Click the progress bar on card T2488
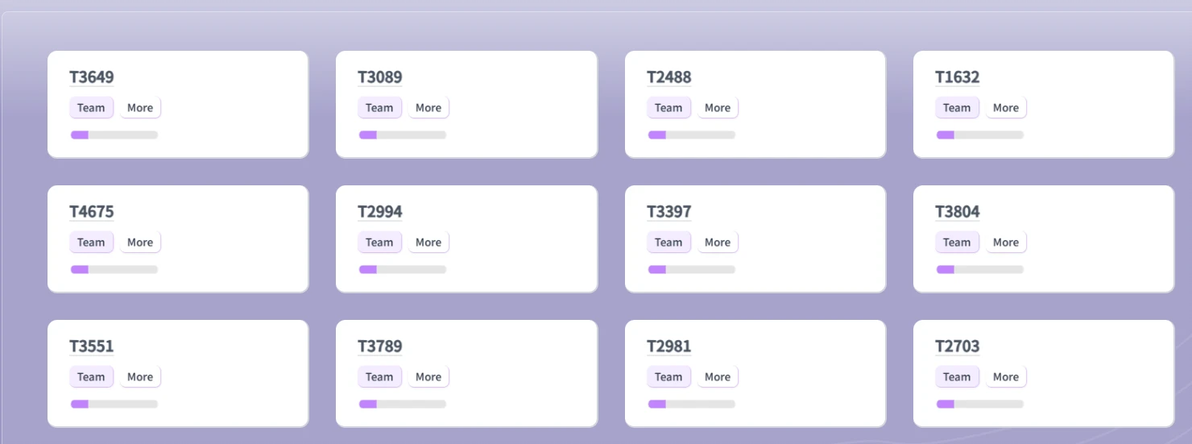 (x=692, y=135)
